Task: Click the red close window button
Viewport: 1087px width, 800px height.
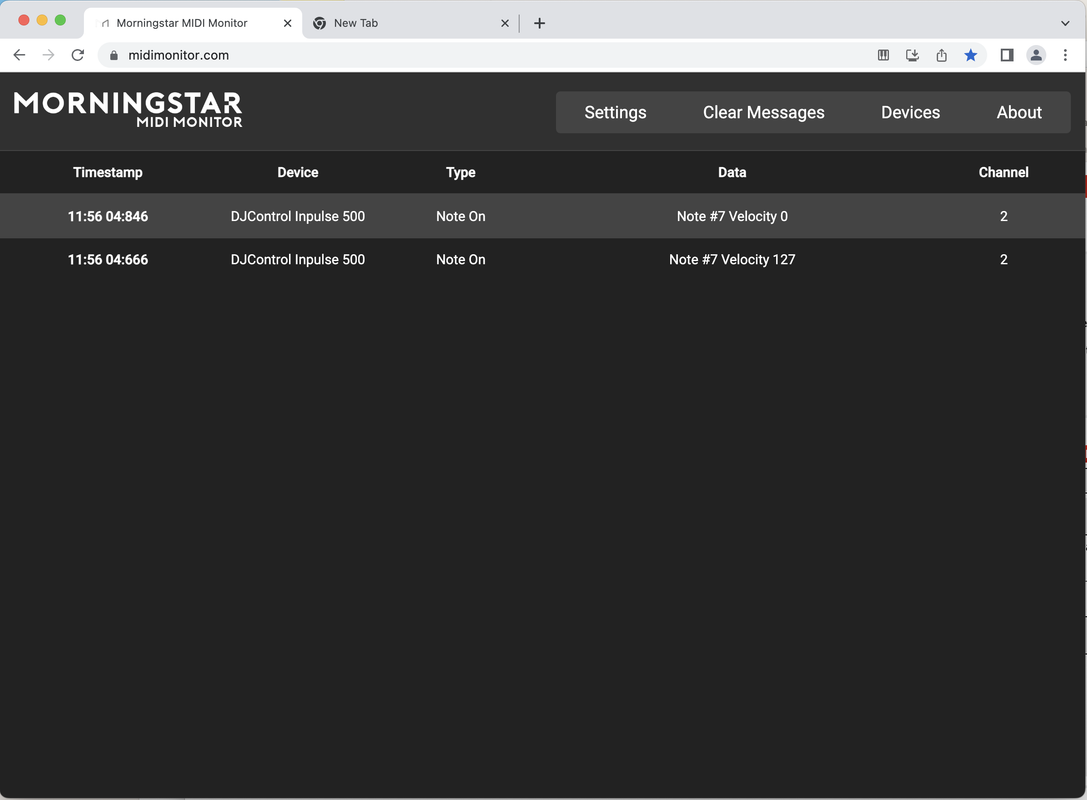Action: point(24,20)
